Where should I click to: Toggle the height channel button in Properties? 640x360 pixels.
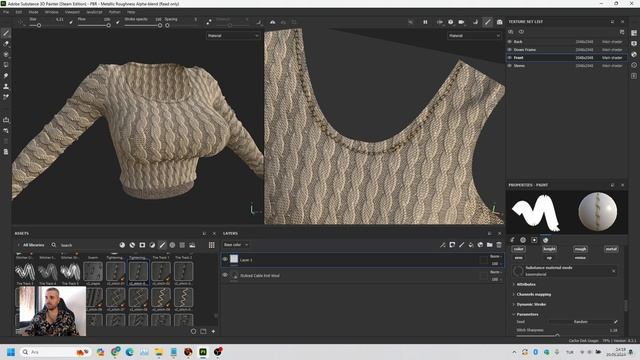click(x=549, y=249)
